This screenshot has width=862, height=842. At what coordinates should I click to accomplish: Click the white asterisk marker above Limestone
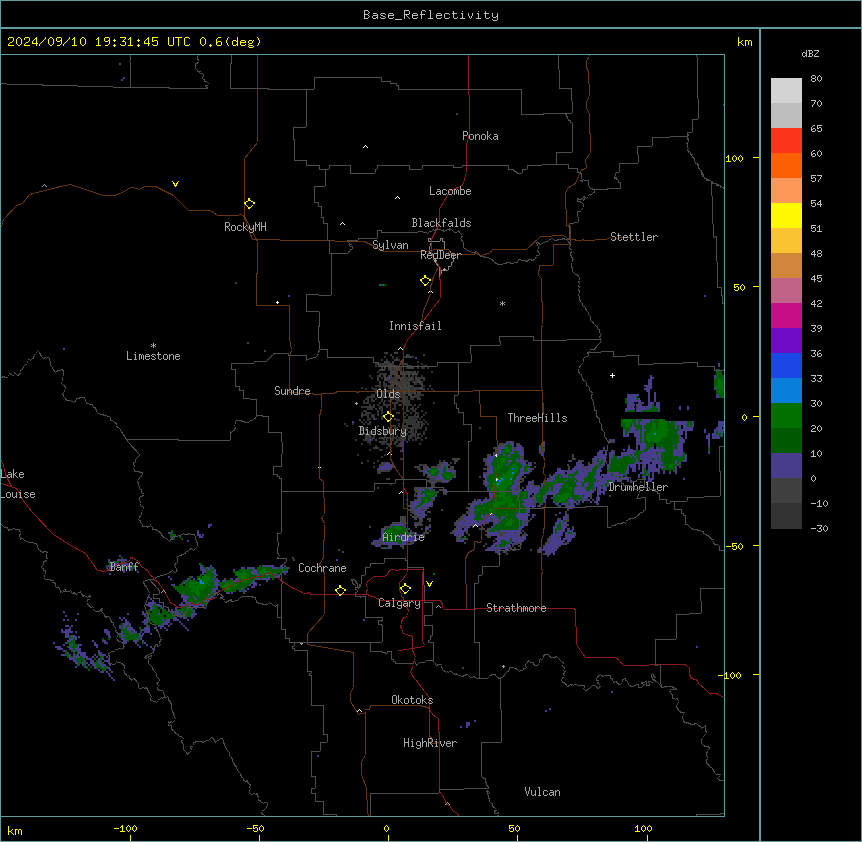coord(153,346)
